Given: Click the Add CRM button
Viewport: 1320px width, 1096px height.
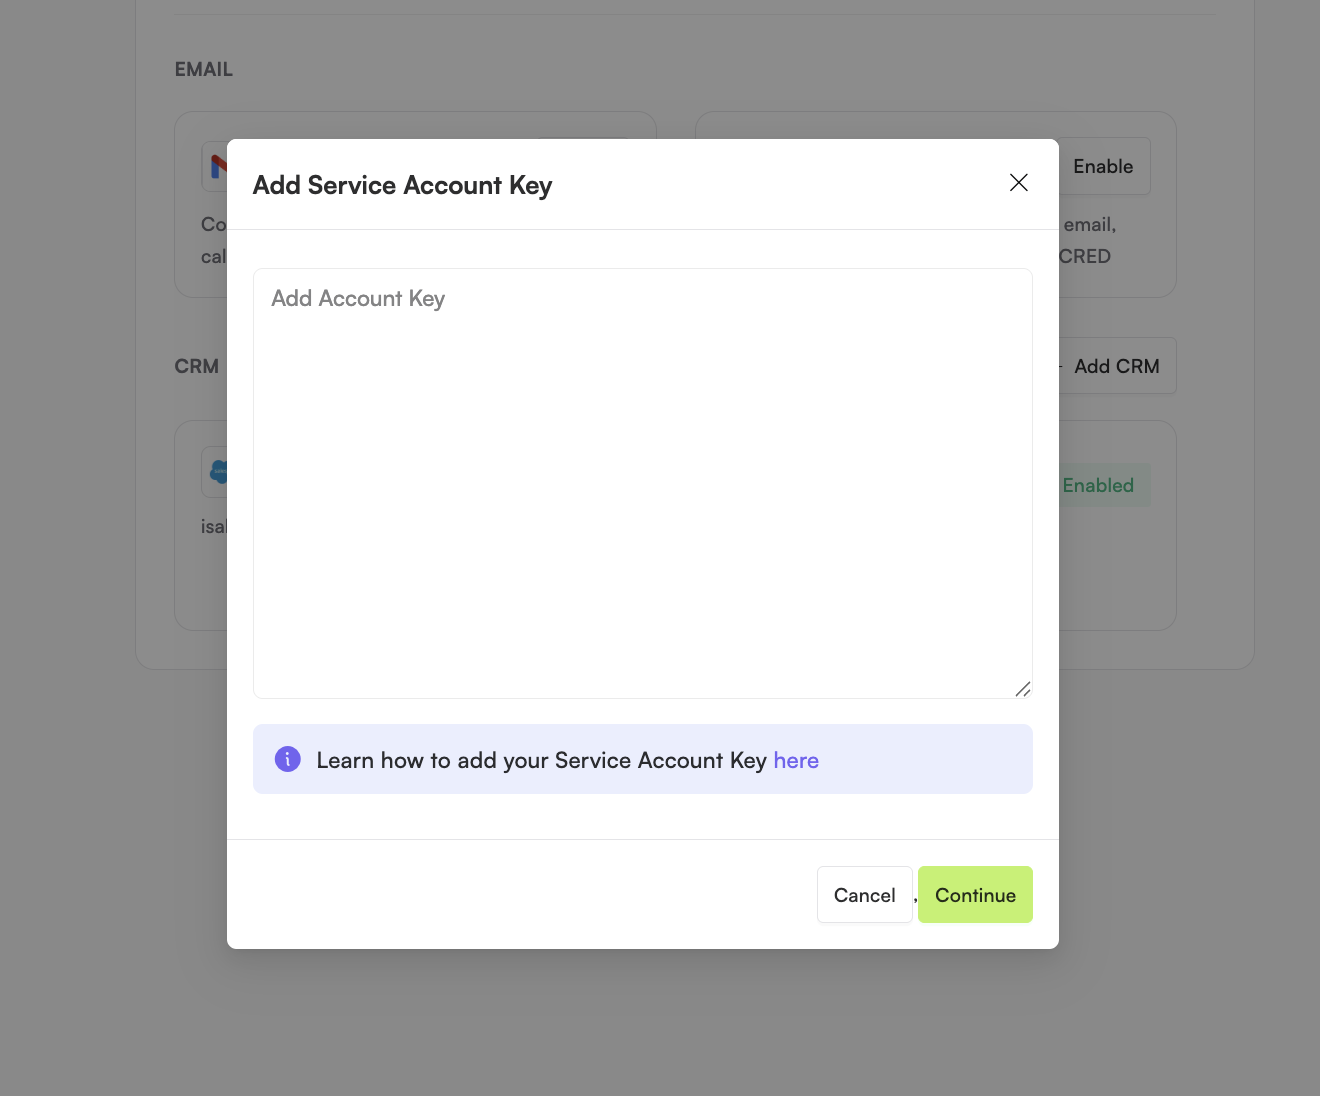Looking at the screenshot, I should pos(1117,366).
